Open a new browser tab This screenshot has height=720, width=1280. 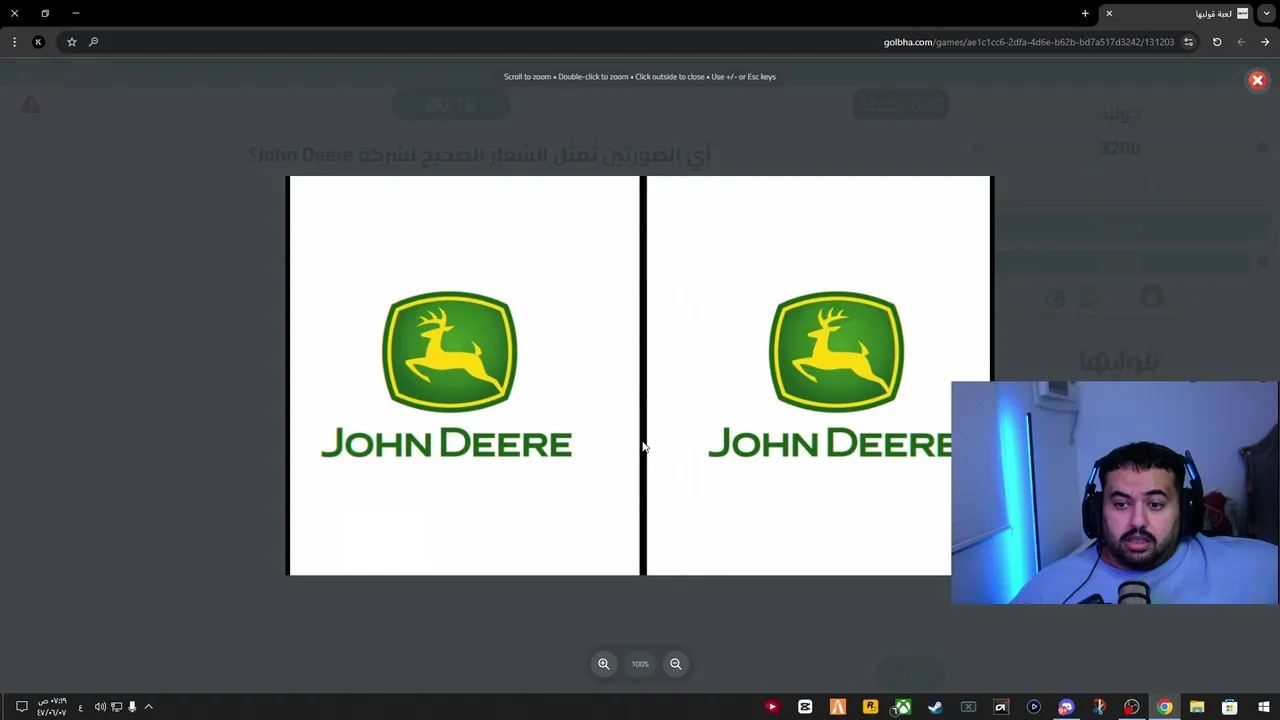tap(1085, 14)
